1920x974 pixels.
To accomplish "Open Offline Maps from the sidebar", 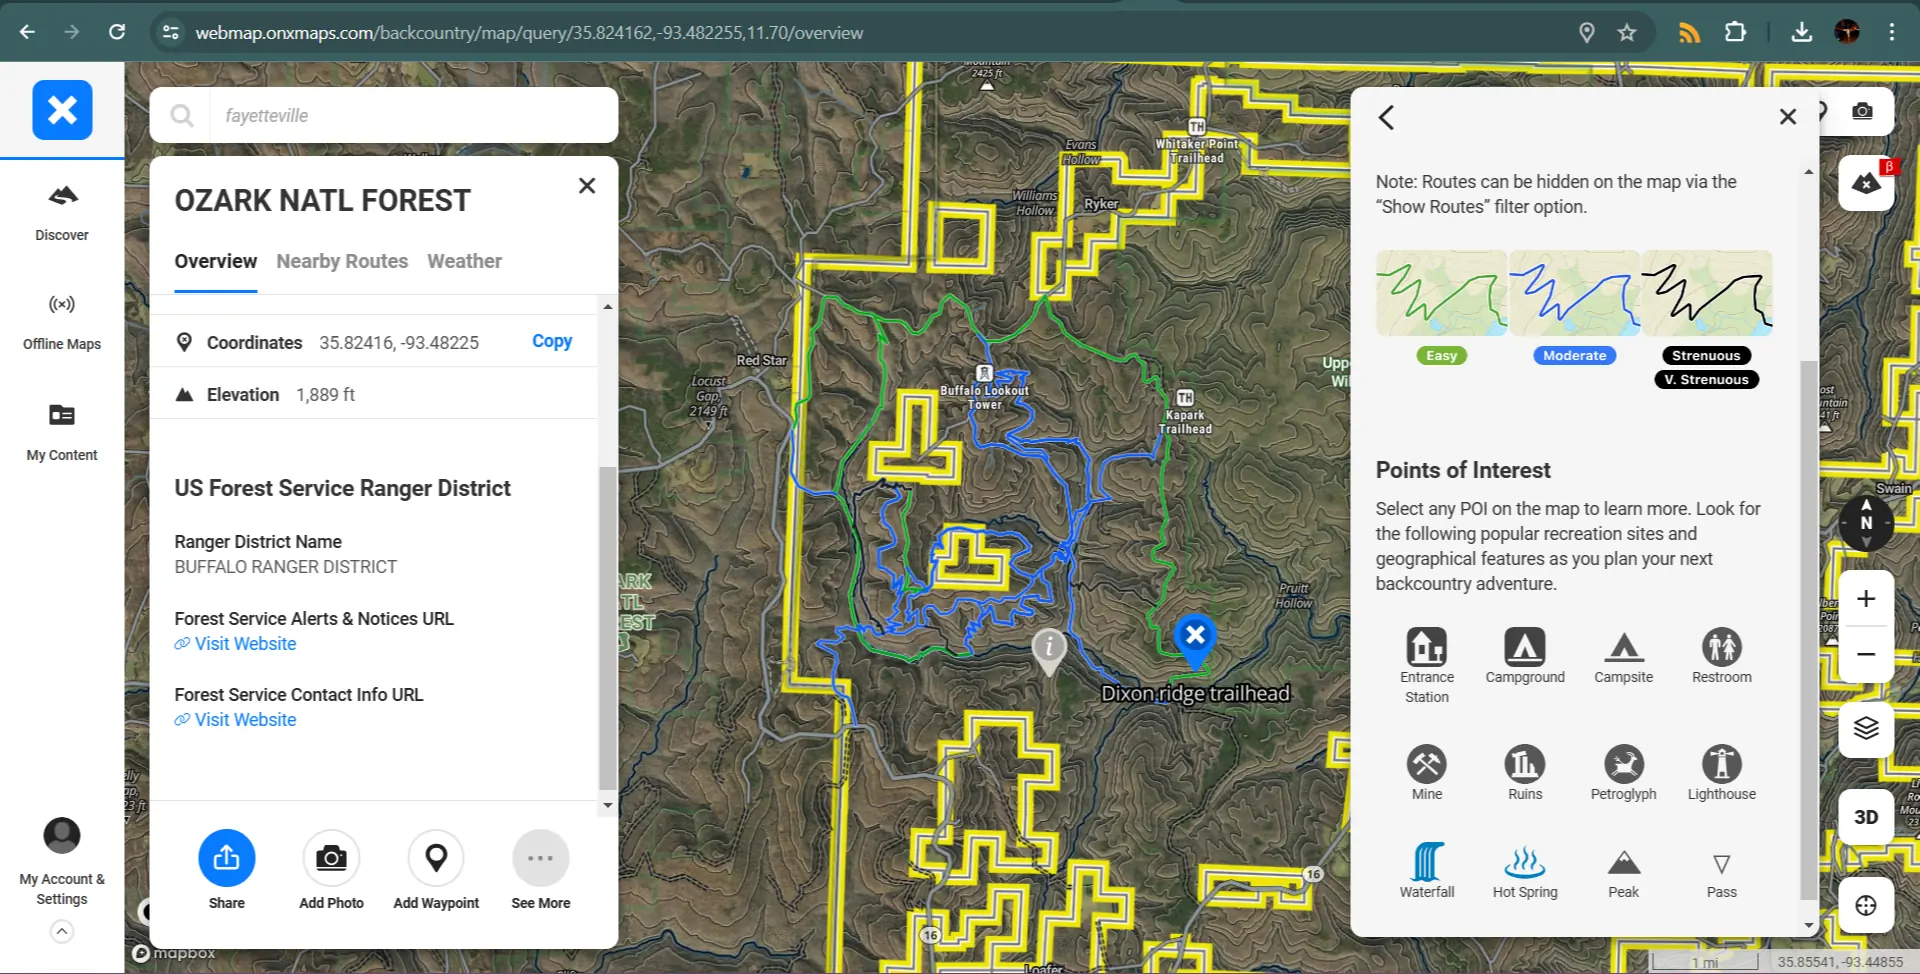I will click(x=61, y=318).
